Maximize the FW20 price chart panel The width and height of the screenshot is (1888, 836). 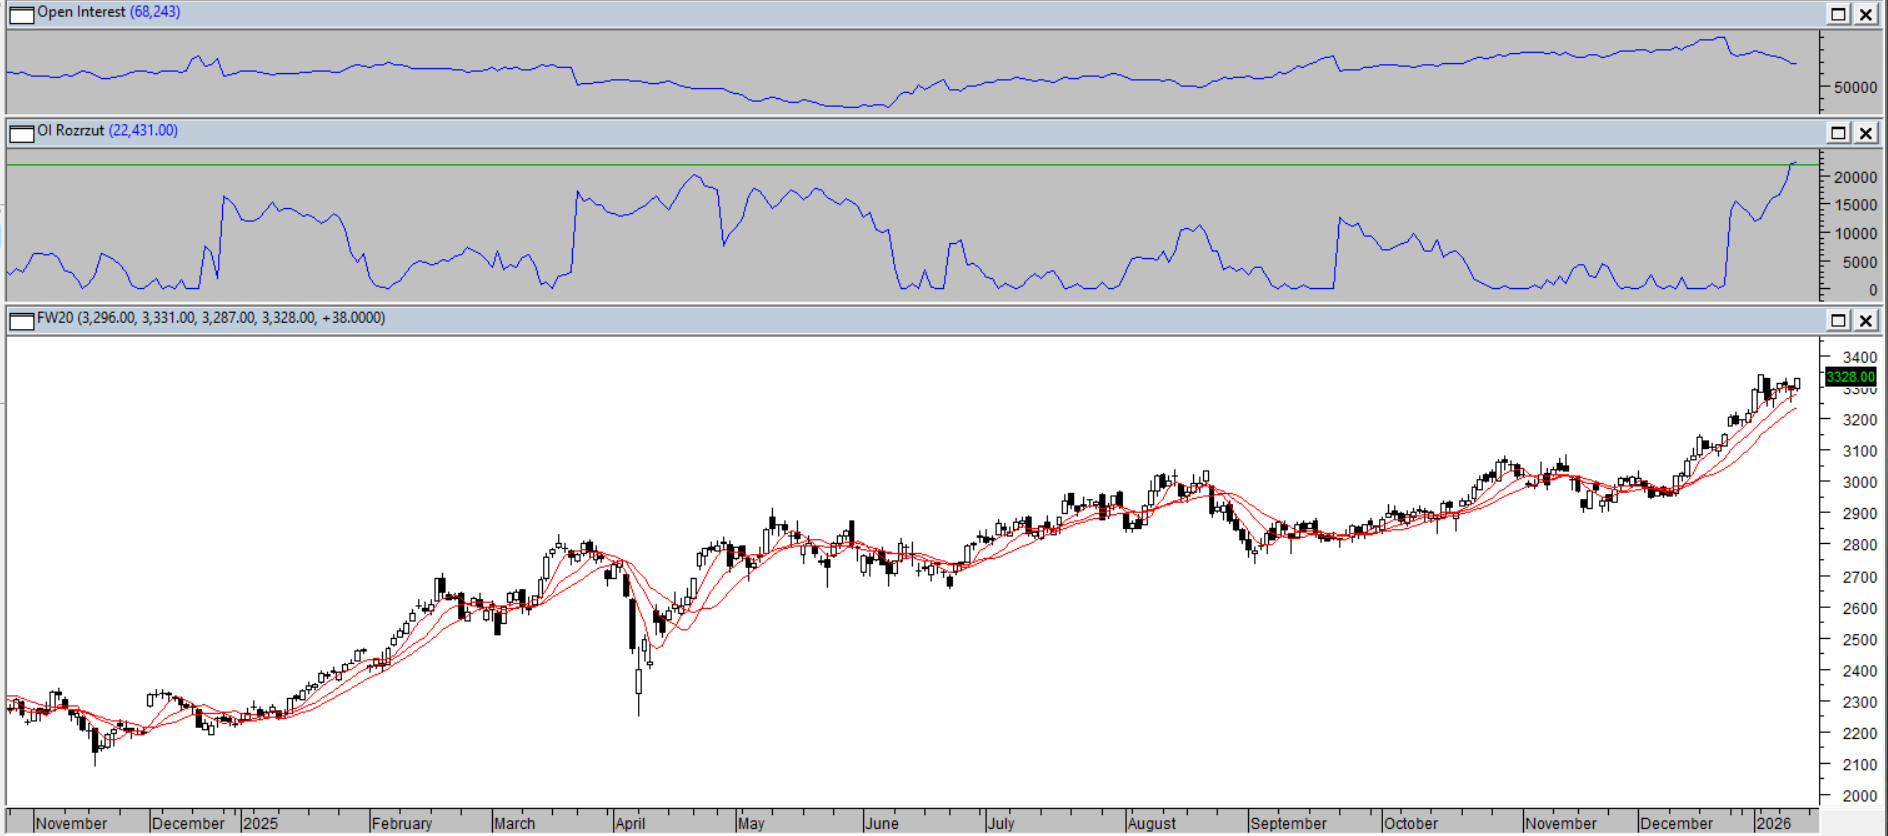(1838, 320)
